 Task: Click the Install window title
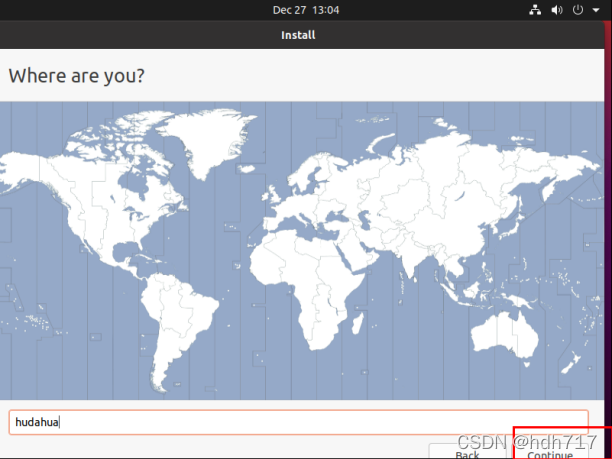[298, 35]
